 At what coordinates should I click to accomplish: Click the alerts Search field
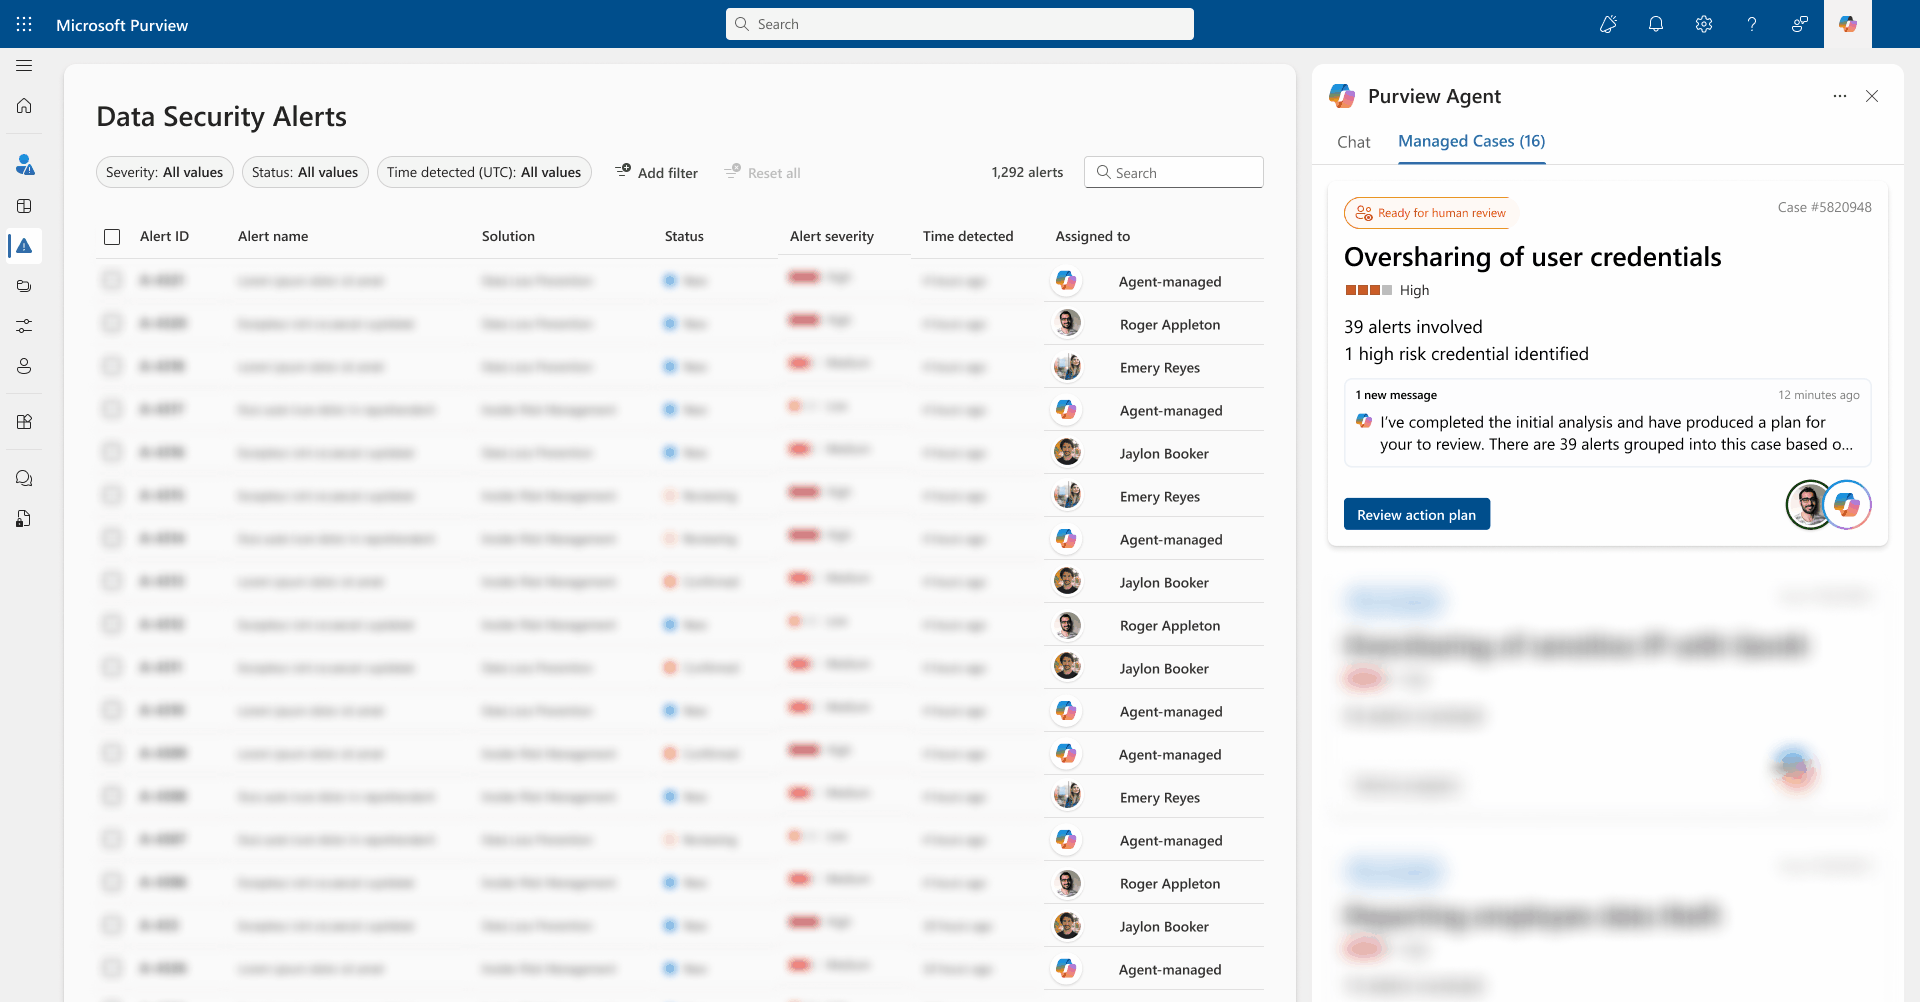[1174, 172]
